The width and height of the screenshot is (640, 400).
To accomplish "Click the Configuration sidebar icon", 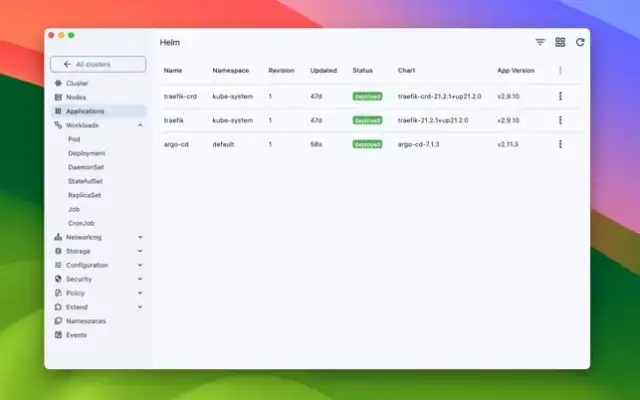I will pos(58,265).
